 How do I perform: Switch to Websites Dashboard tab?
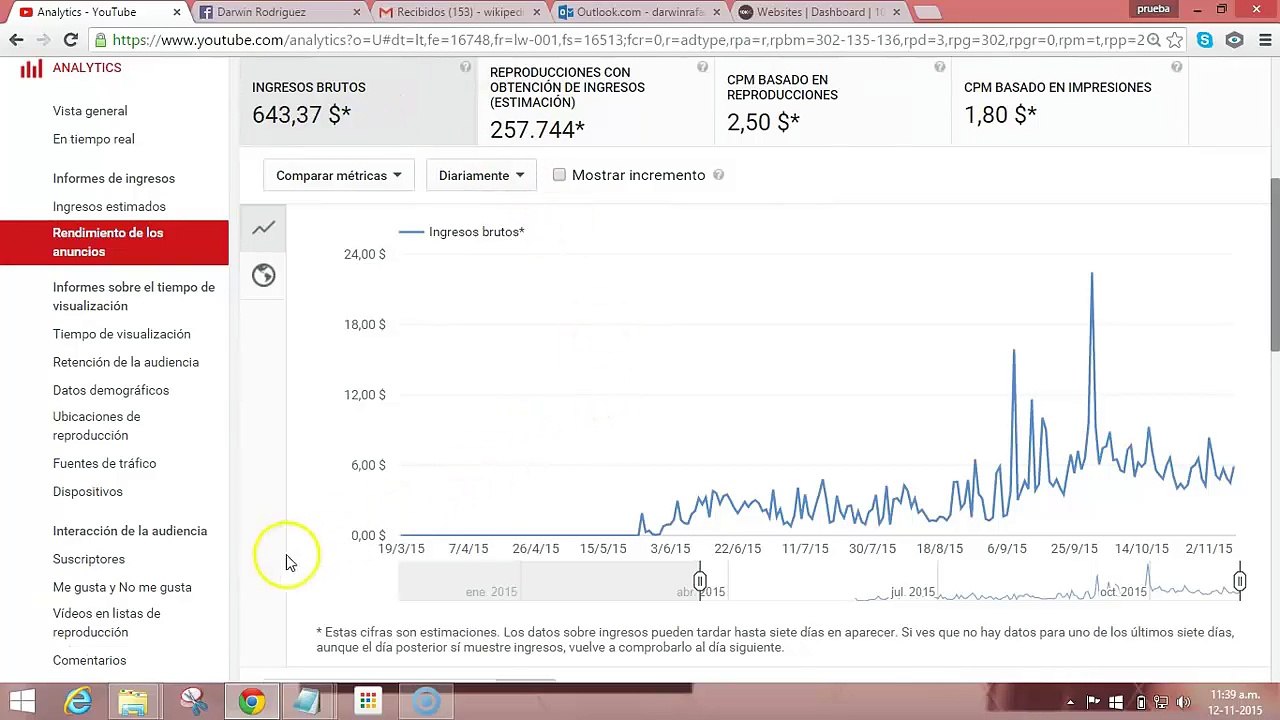(818, 12)
